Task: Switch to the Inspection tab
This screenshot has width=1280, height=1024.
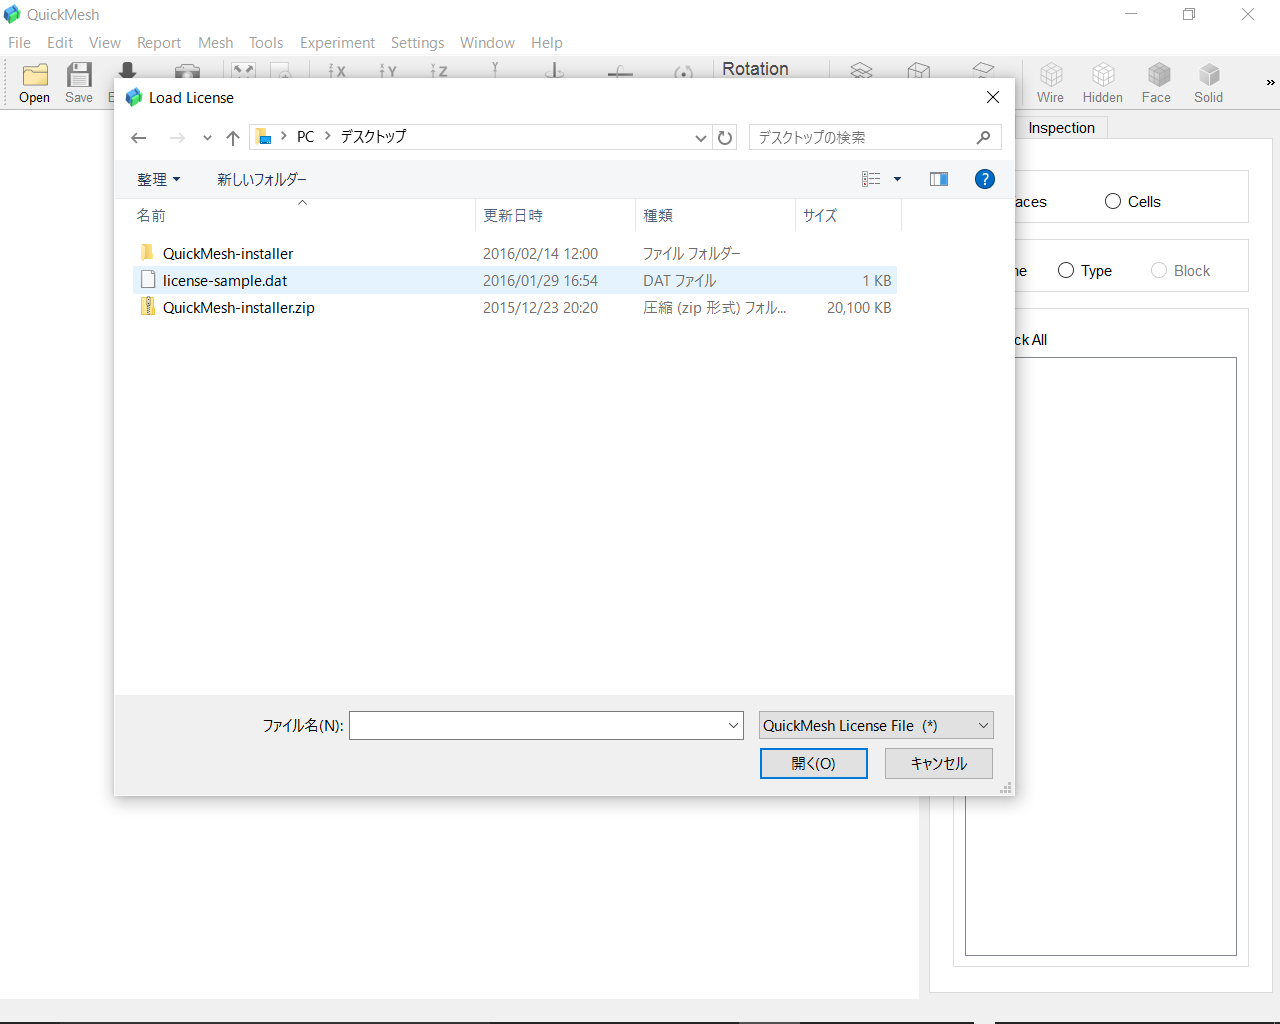Action: click(1061, 128)
